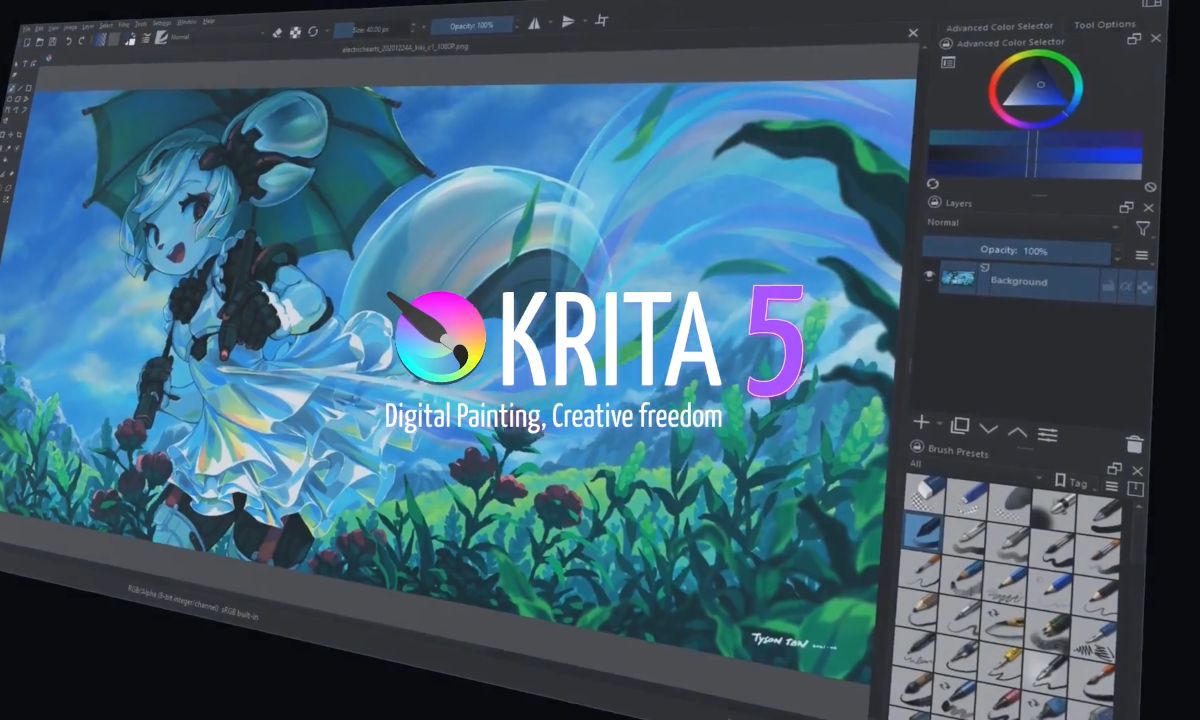1200x720 pixels.
Task: Toggle the alpha lock on the Background layer
Action: point(1127,286)
